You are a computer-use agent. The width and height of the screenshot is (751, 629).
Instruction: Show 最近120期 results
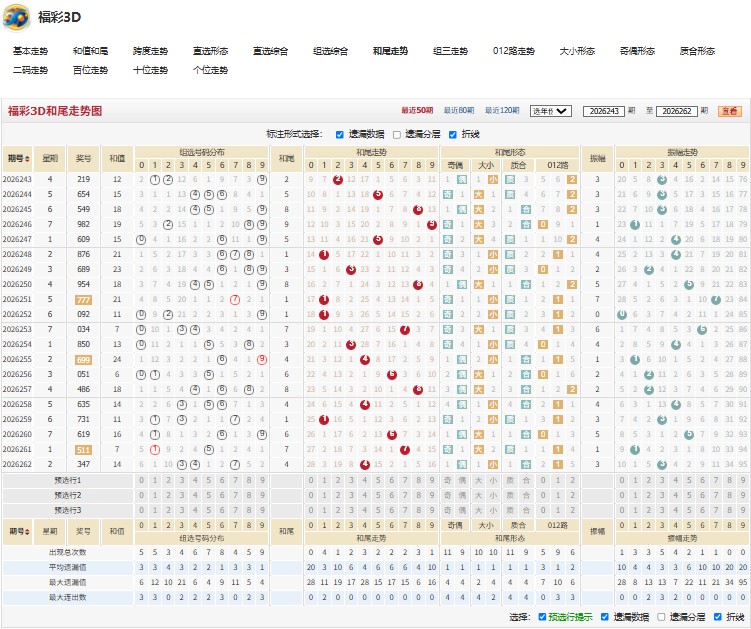501,111
